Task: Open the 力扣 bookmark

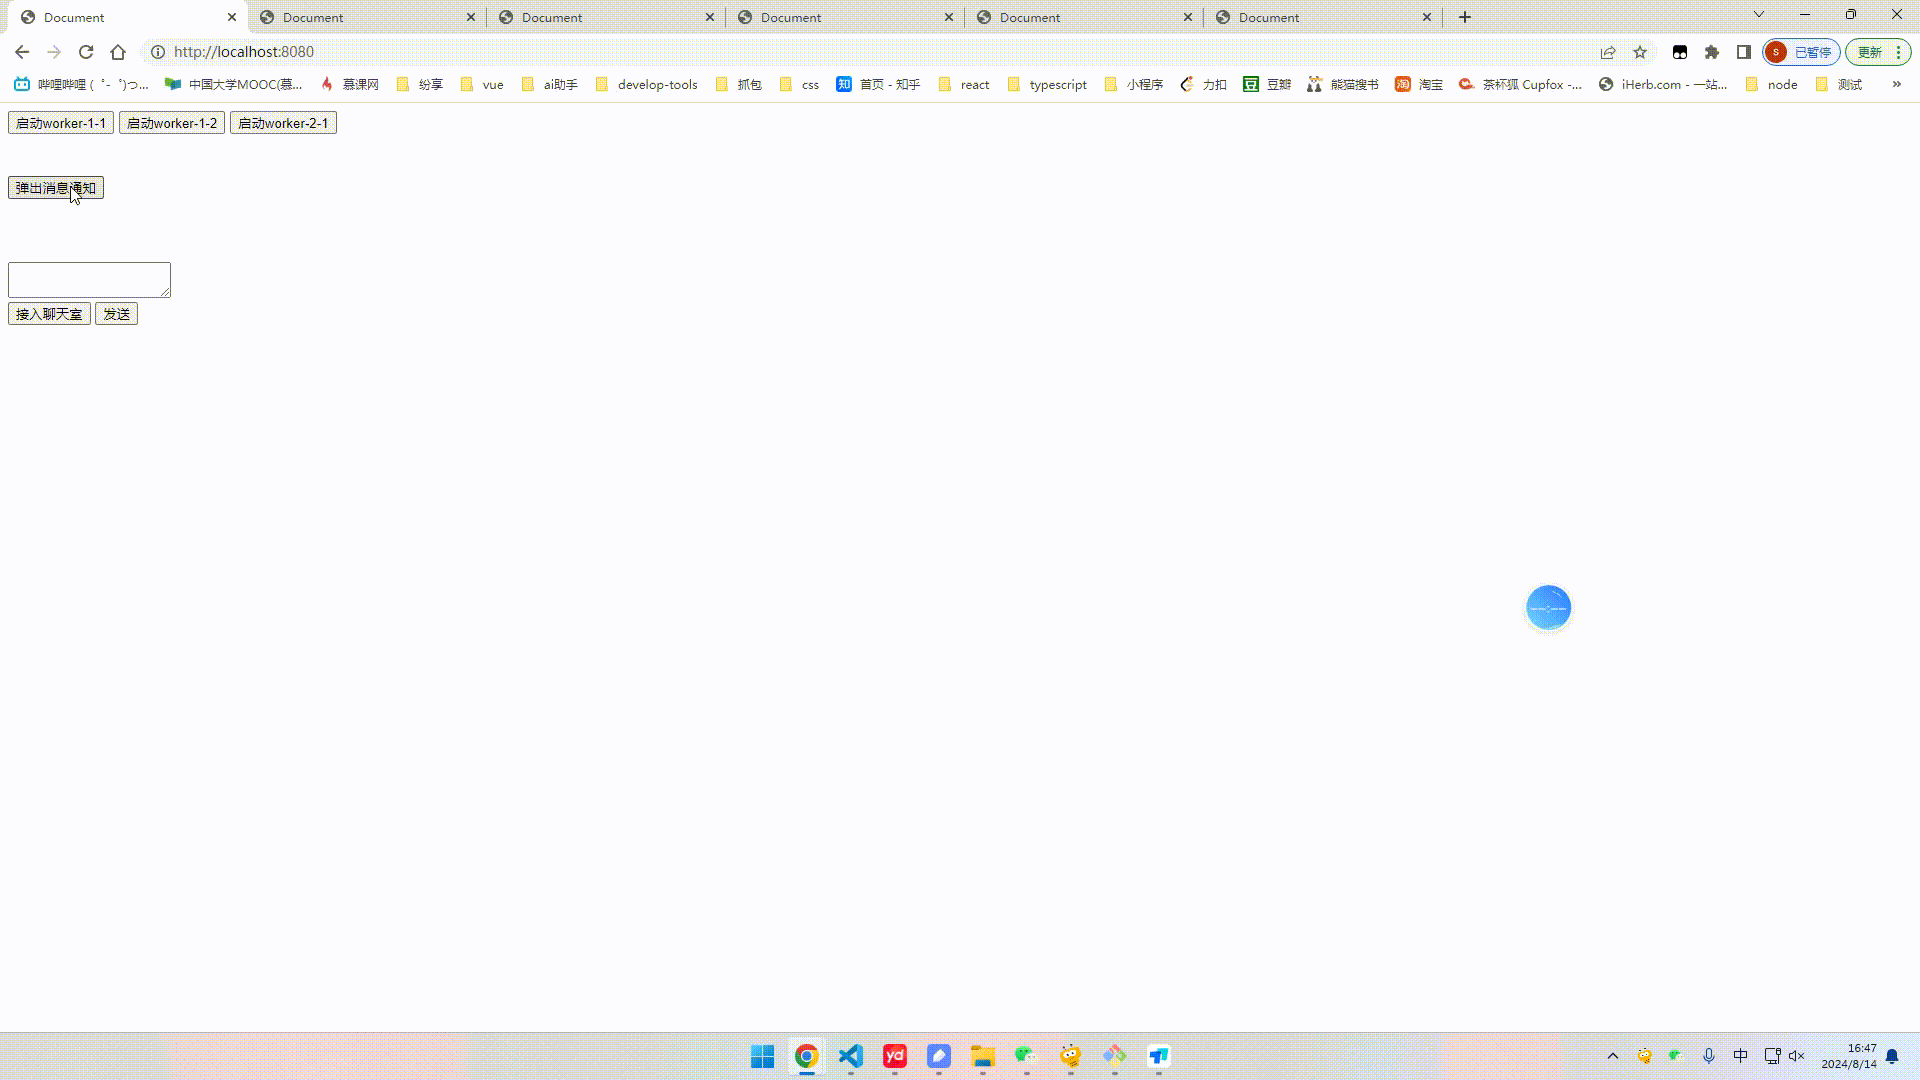Action: [1204, 84]
